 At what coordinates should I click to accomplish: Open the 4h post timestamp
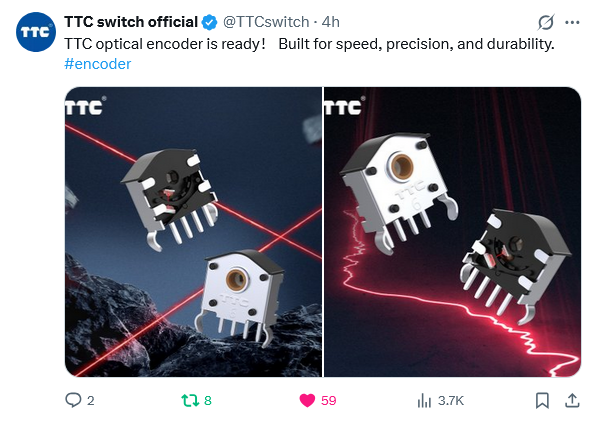click(x=331, y=22)
